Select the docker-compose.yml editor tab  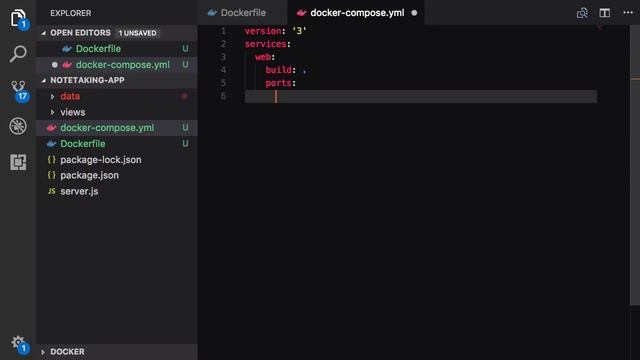[x=356, y=13]
